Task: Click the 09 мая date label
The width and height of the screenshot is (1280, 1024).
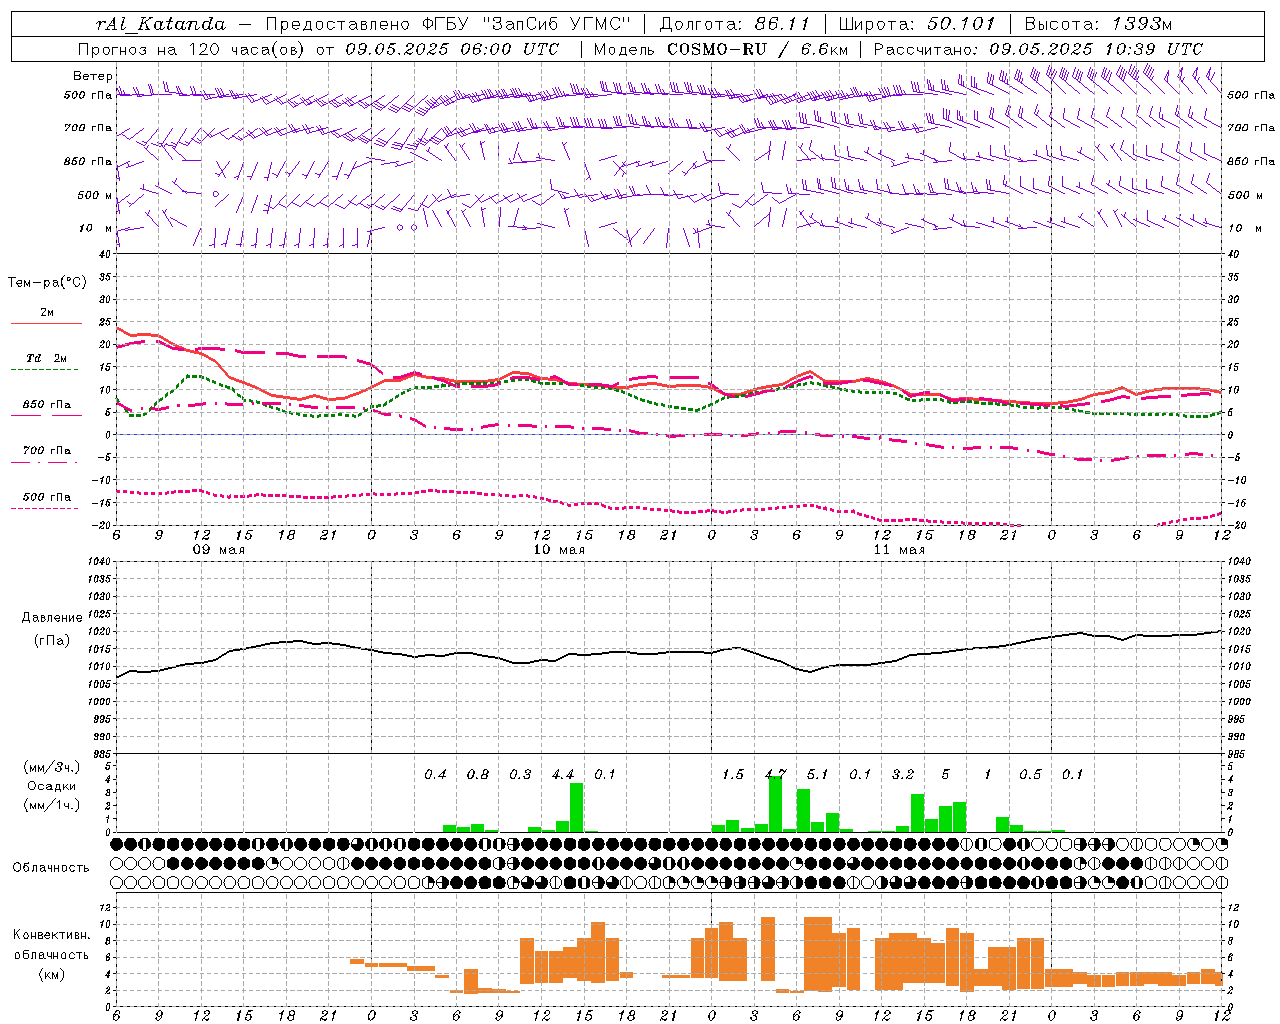Action: click(219, 550)
